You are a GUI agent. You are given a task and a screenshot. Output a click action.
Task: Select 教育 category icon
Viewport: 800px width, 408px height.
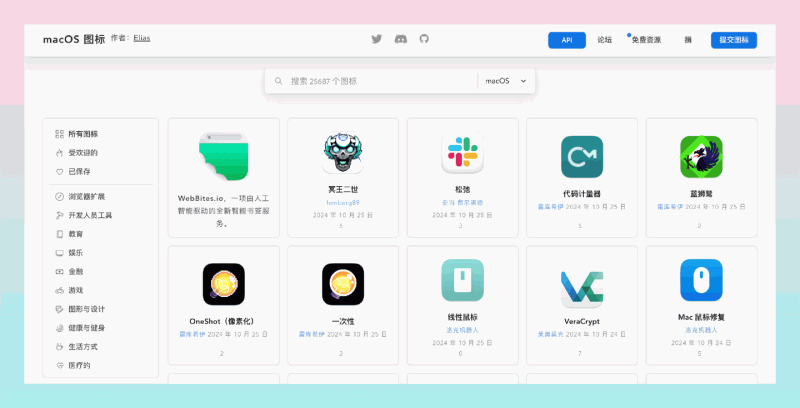[59, 235]
